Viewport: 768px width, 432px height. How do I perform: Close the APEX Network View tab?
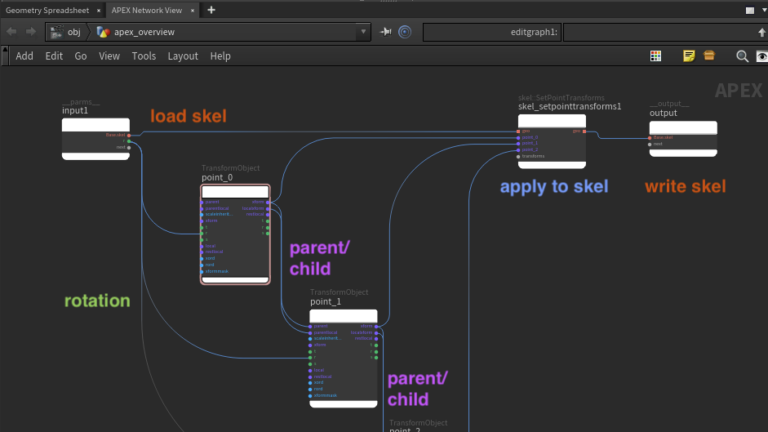[195, 9]
